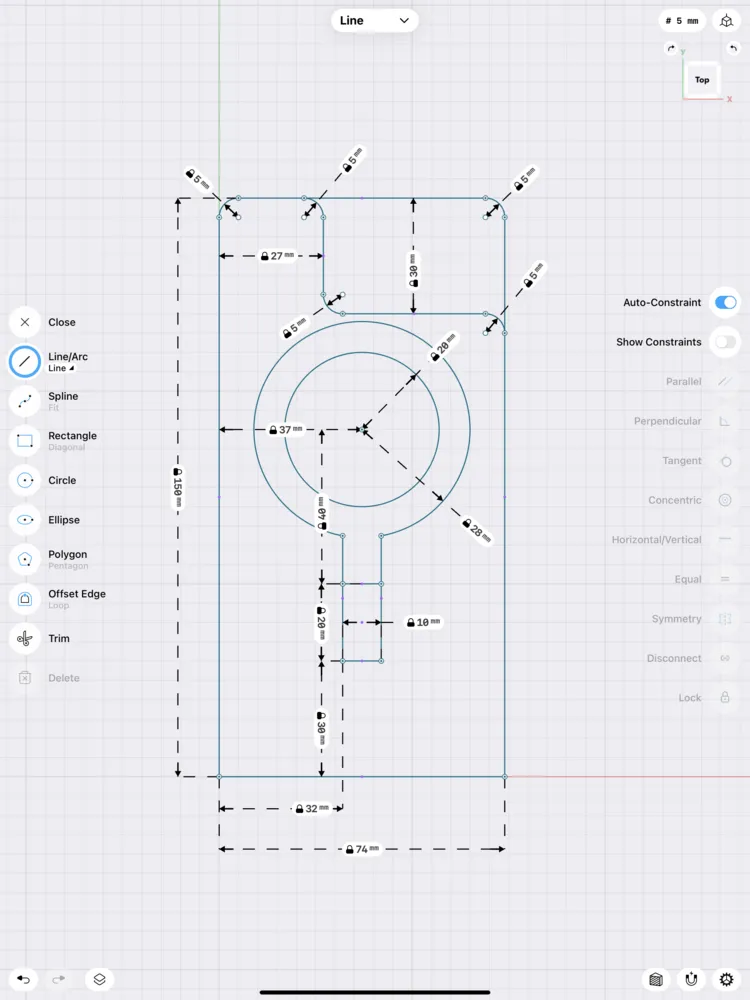Click the Top face of the view cube
Viewport: 750px width, 1000px height.
point(702,80)
